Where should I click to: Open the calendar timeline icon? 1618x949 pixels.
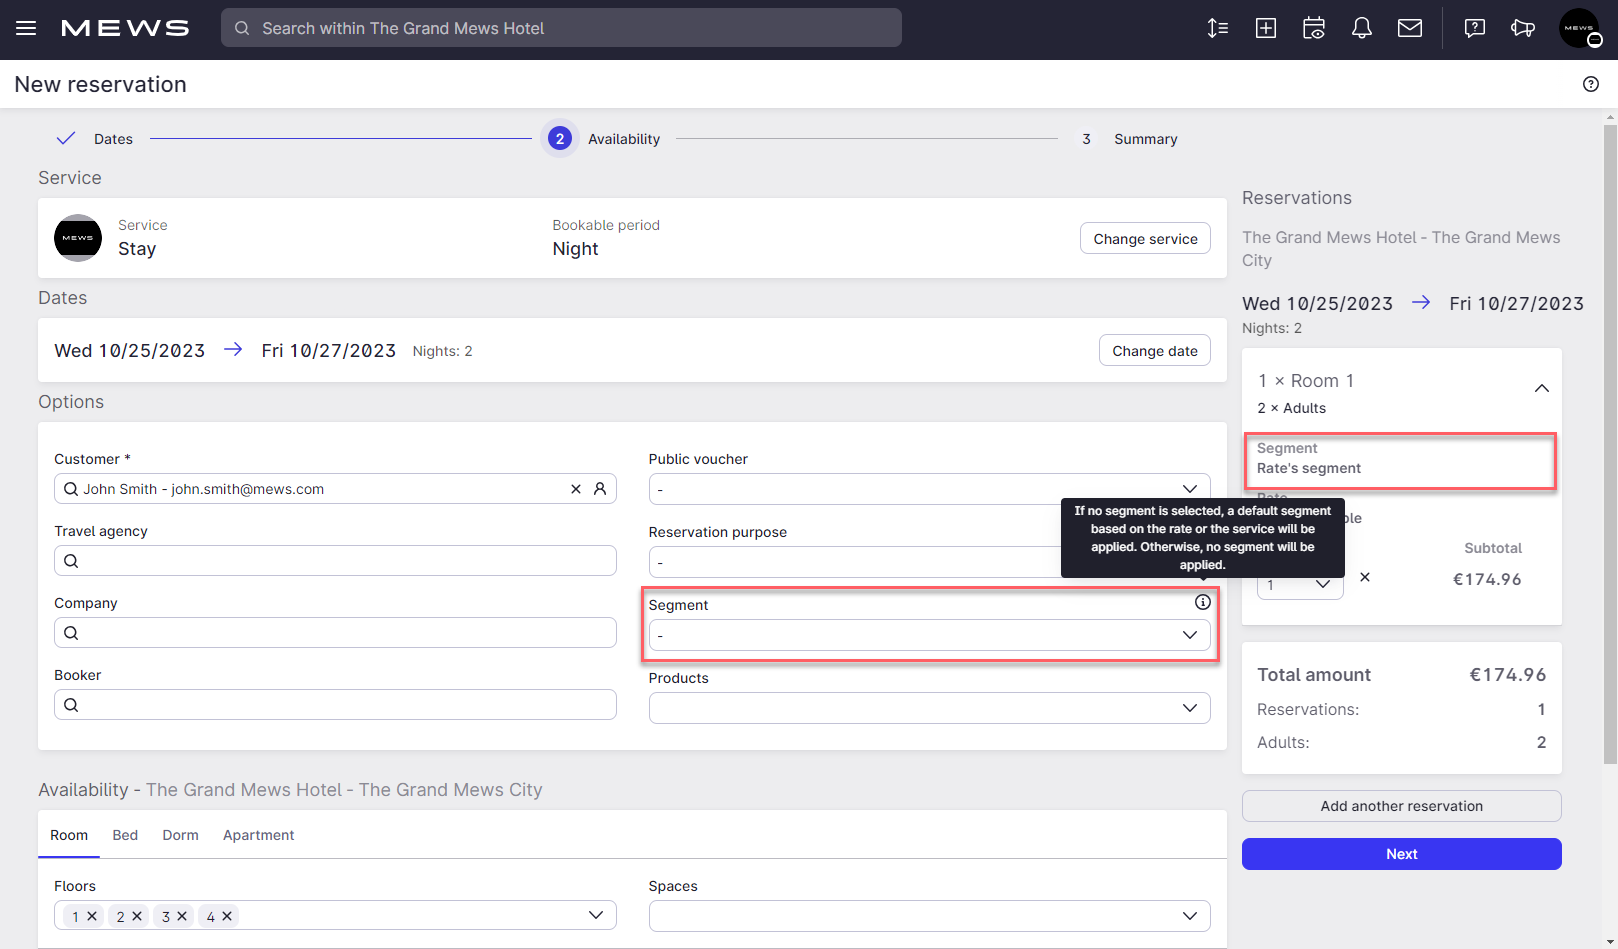pyautogui.click(x=1314, y=28)
